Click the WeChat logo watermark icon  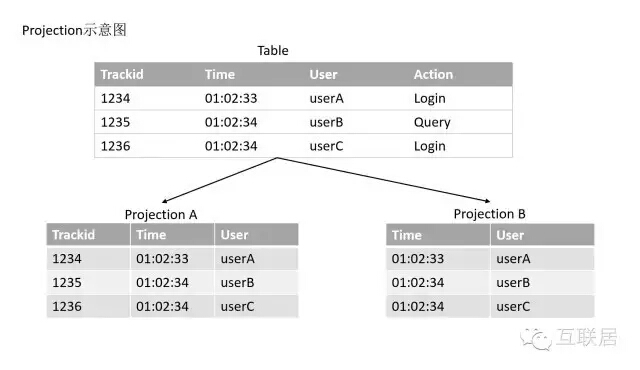click(x=536, y=339)
